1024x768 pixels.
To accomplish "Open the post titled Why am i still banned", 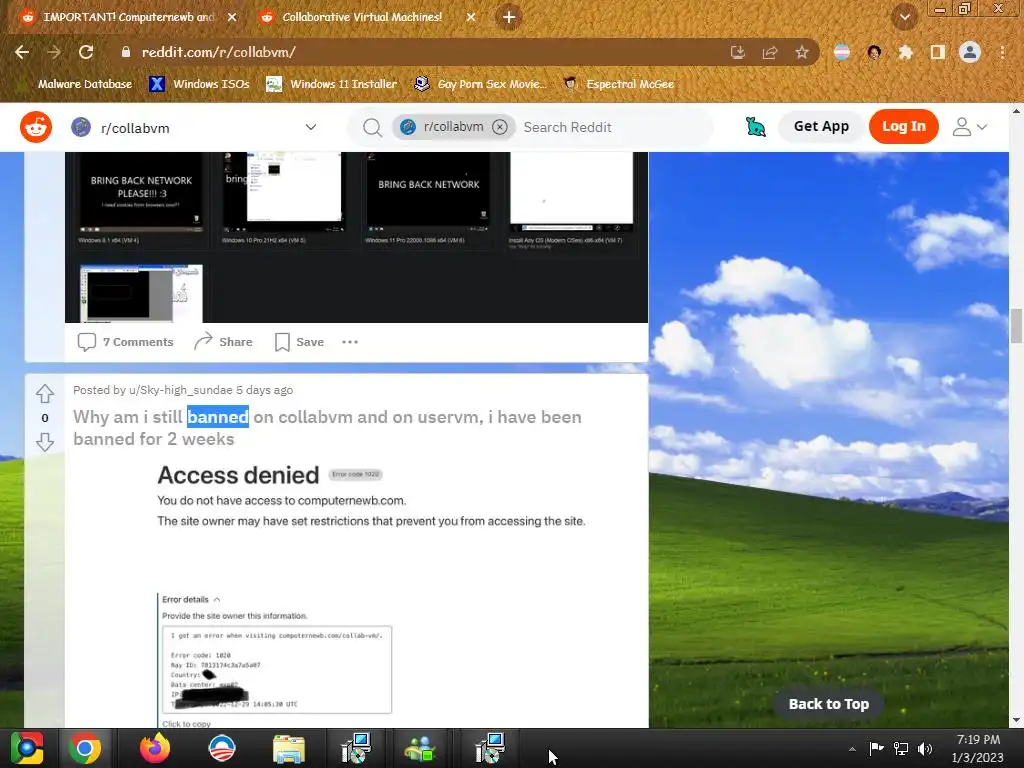I will 327,428.
